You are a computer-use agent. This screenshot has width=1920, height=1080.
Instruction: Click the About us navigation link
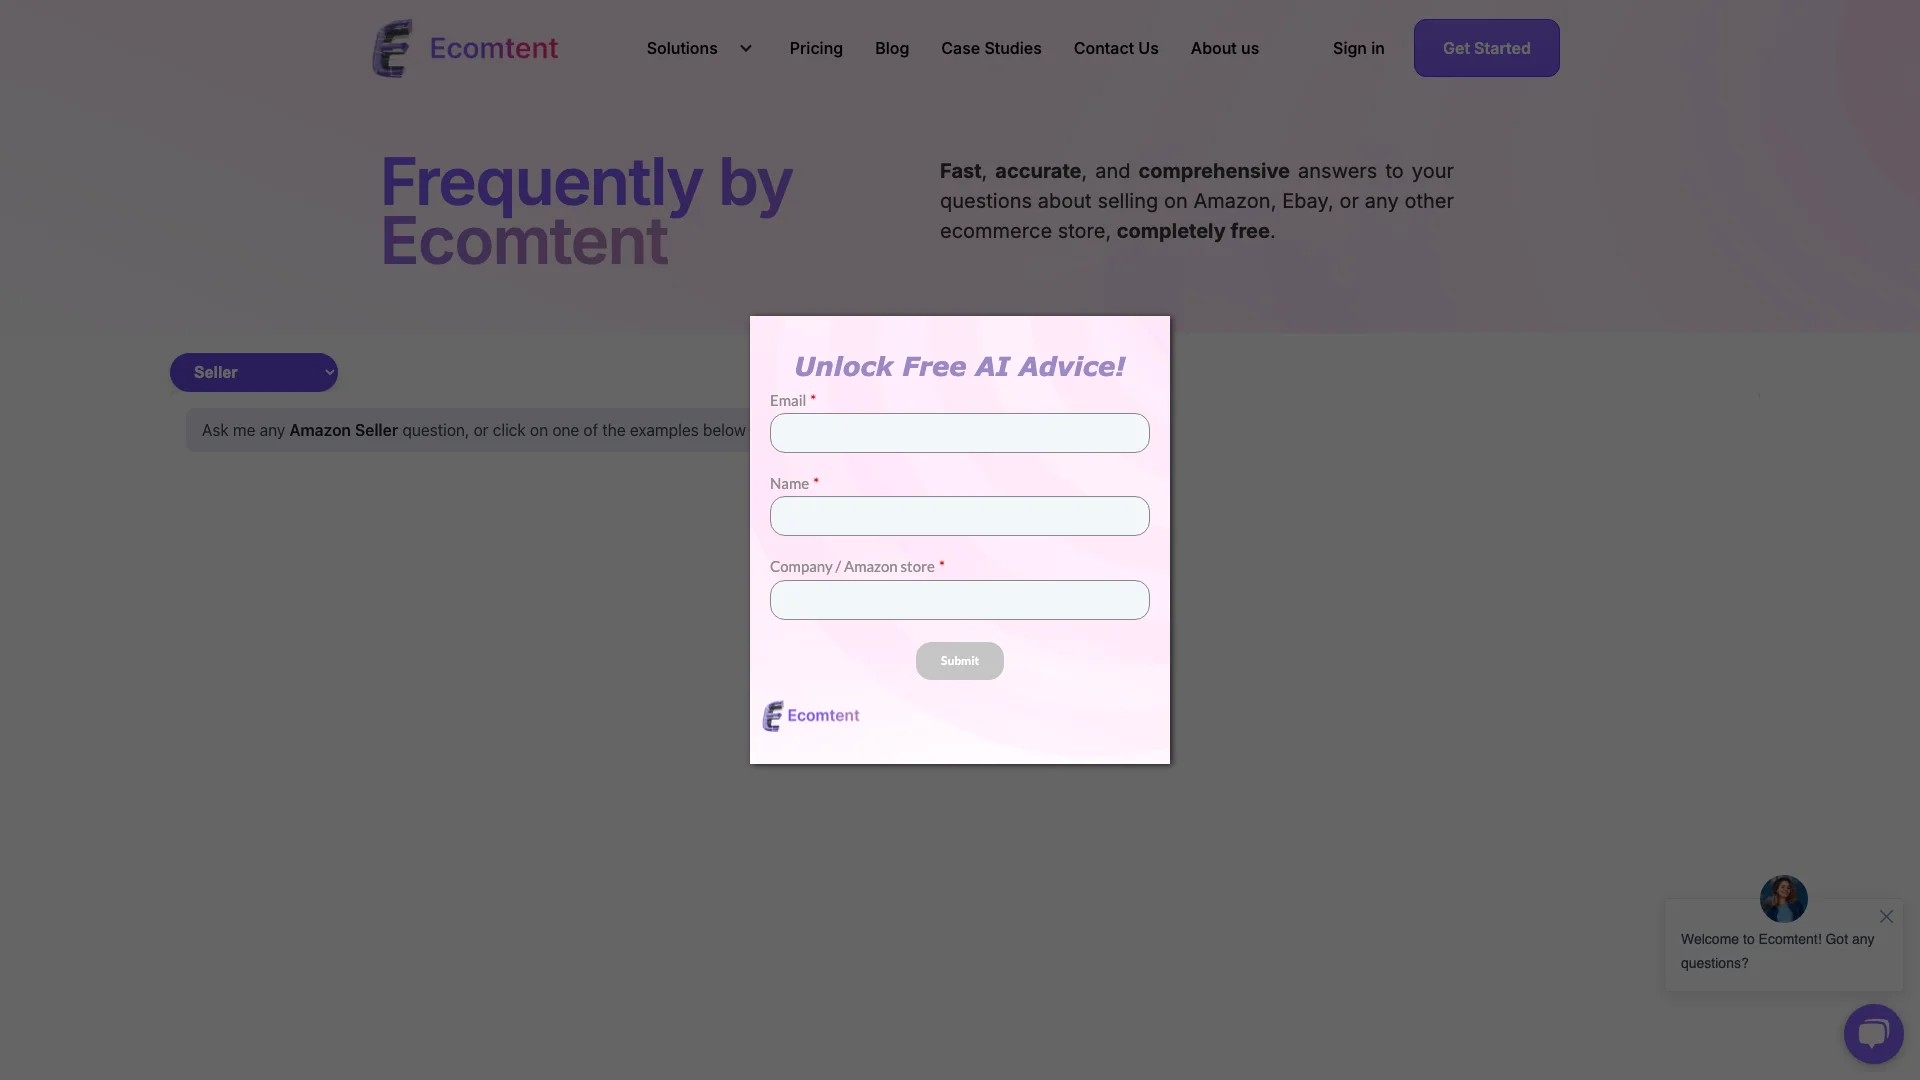[x=1224, y=47]
